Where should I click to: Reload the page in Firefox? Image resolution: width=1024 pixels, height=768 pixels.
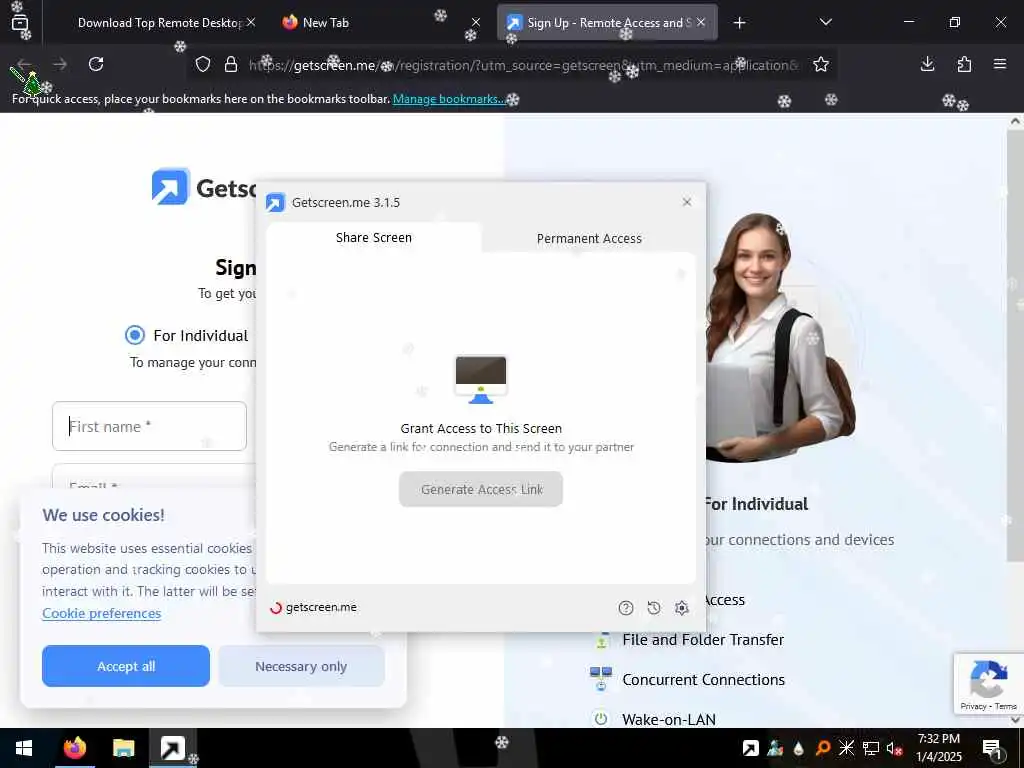point(96,64)
